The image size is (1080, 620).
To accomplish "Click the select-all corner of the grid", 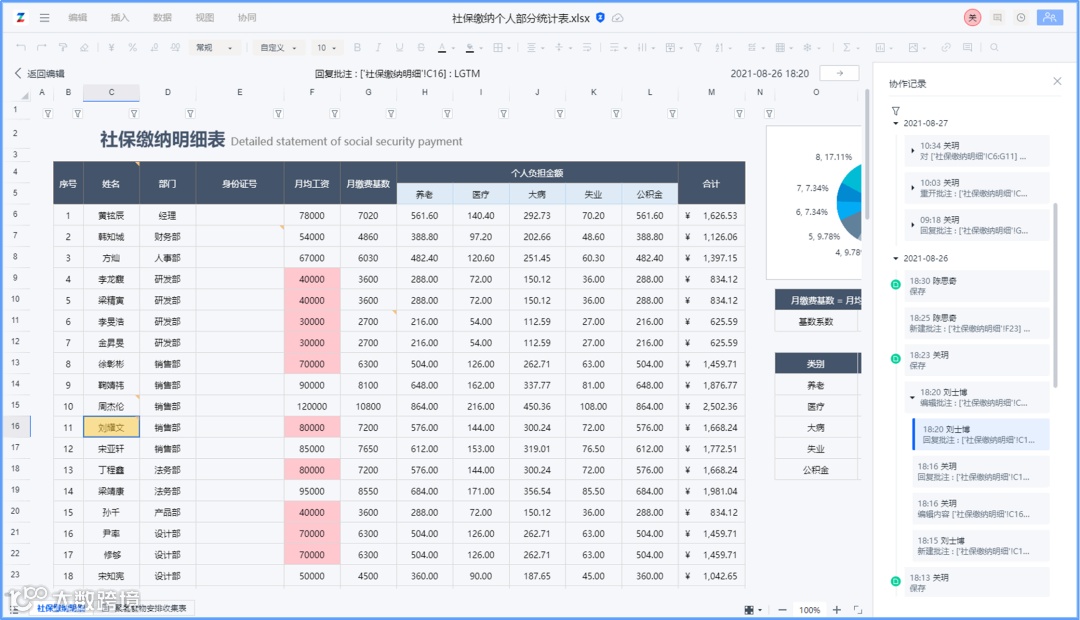I will pos(23,94).
